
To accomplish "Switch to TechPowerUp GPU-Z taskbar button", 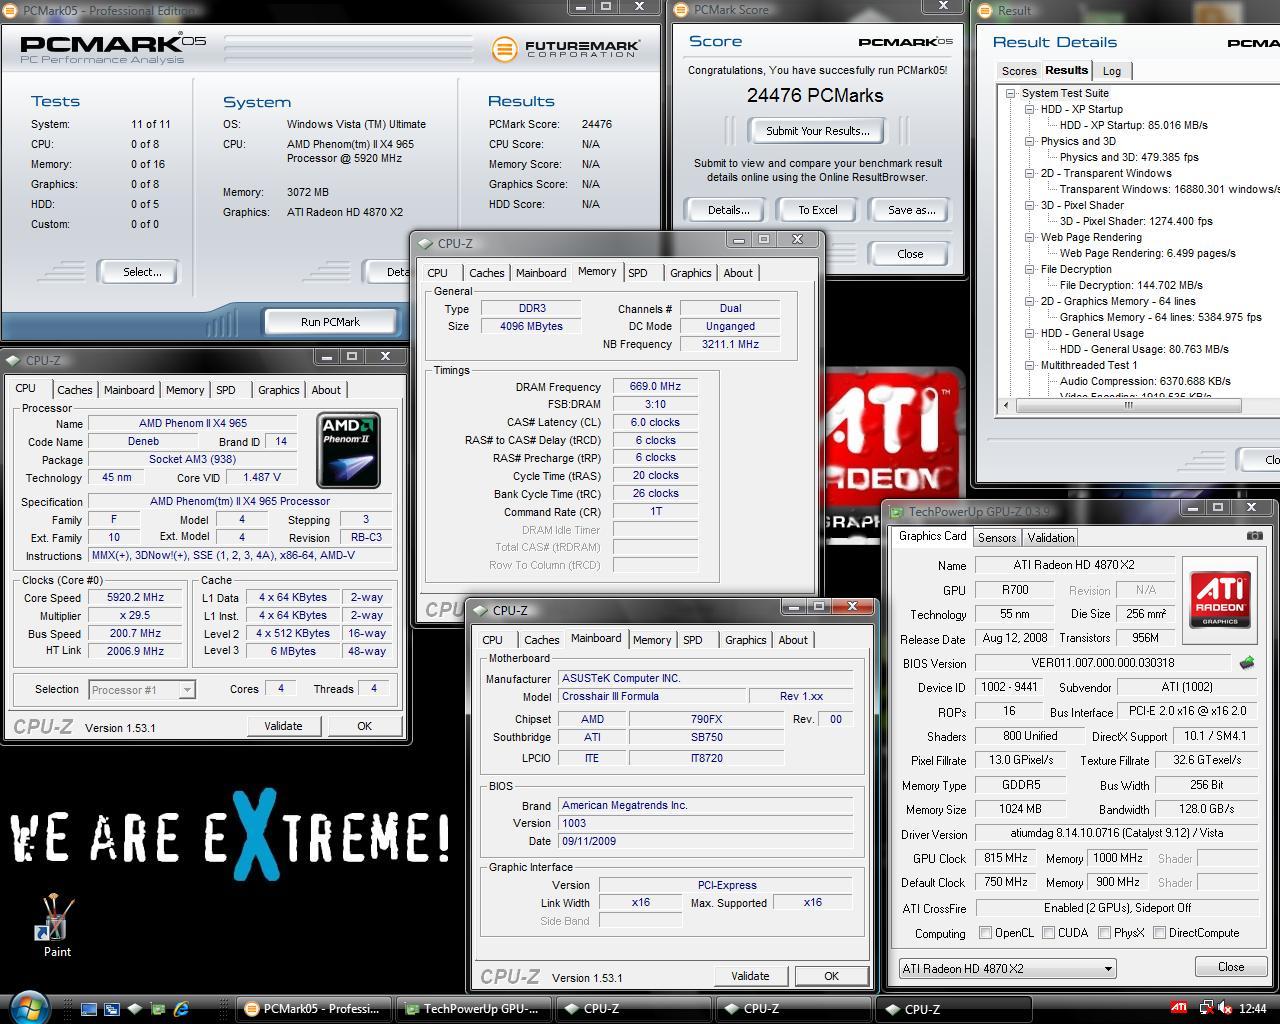I will point(474,1009).
